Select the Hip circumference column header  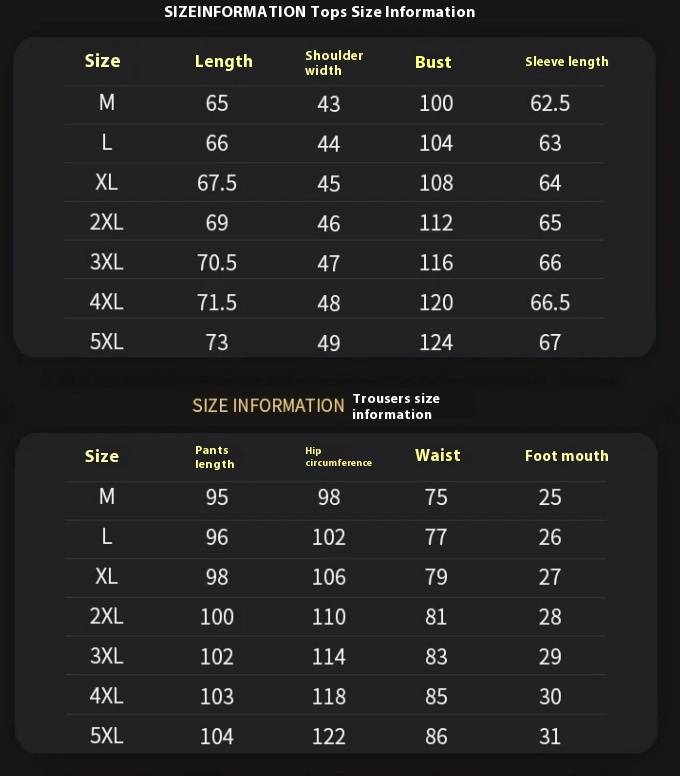pyautogui.click(x=338, y=456)
